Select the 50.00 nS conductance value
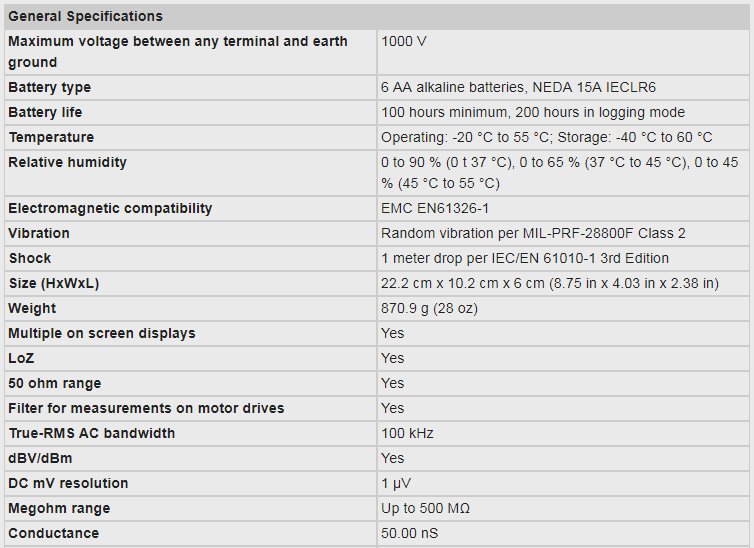This screenshot has width=754, height=548. [409, 533]
